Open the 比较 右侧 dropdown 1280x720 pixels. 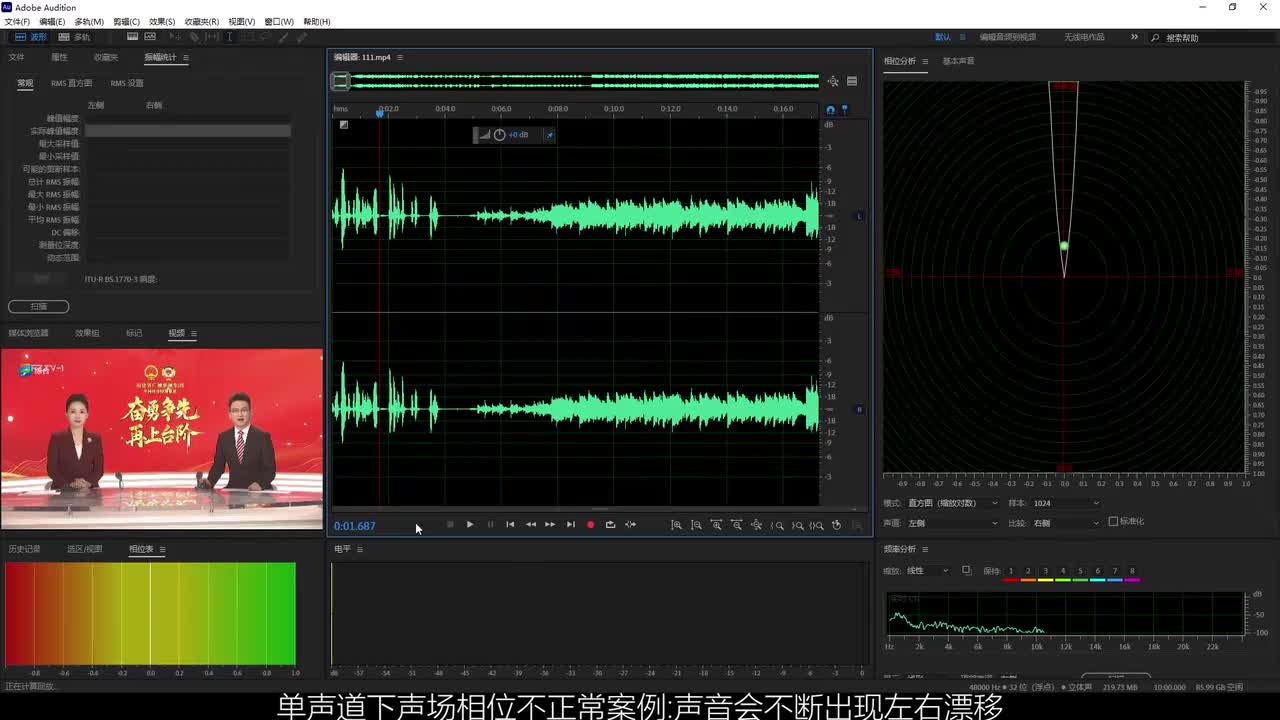(1066, 523)
